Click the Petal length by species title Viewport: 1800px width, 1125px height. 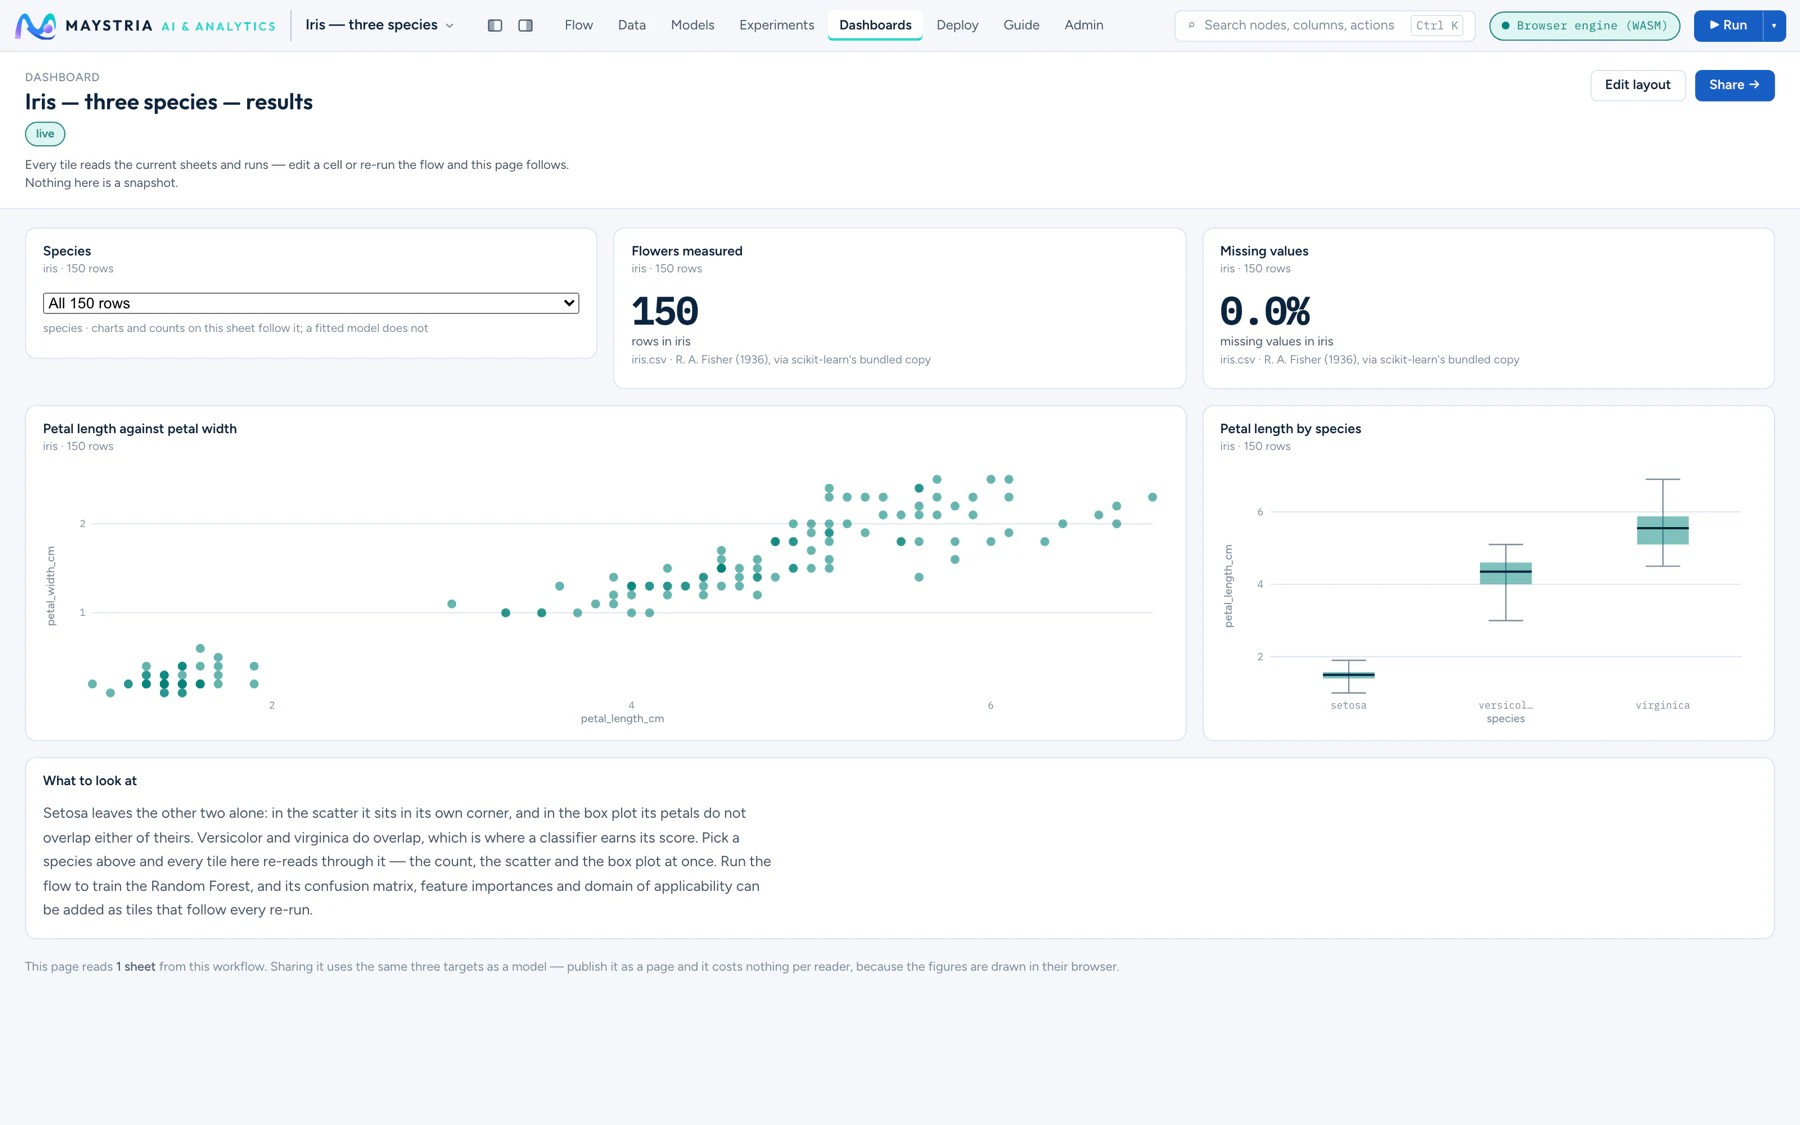coord(1290,429)
